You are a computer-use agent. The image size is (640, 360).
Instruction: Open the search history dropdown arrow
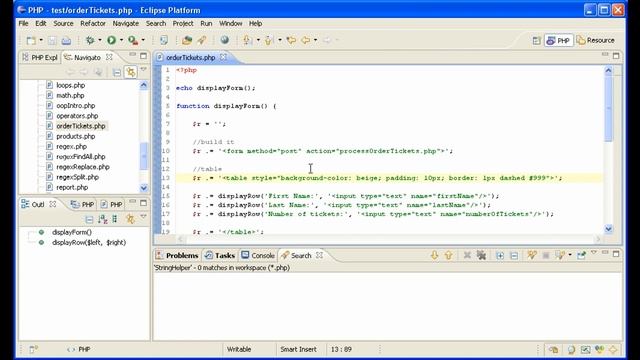(570, 256)
